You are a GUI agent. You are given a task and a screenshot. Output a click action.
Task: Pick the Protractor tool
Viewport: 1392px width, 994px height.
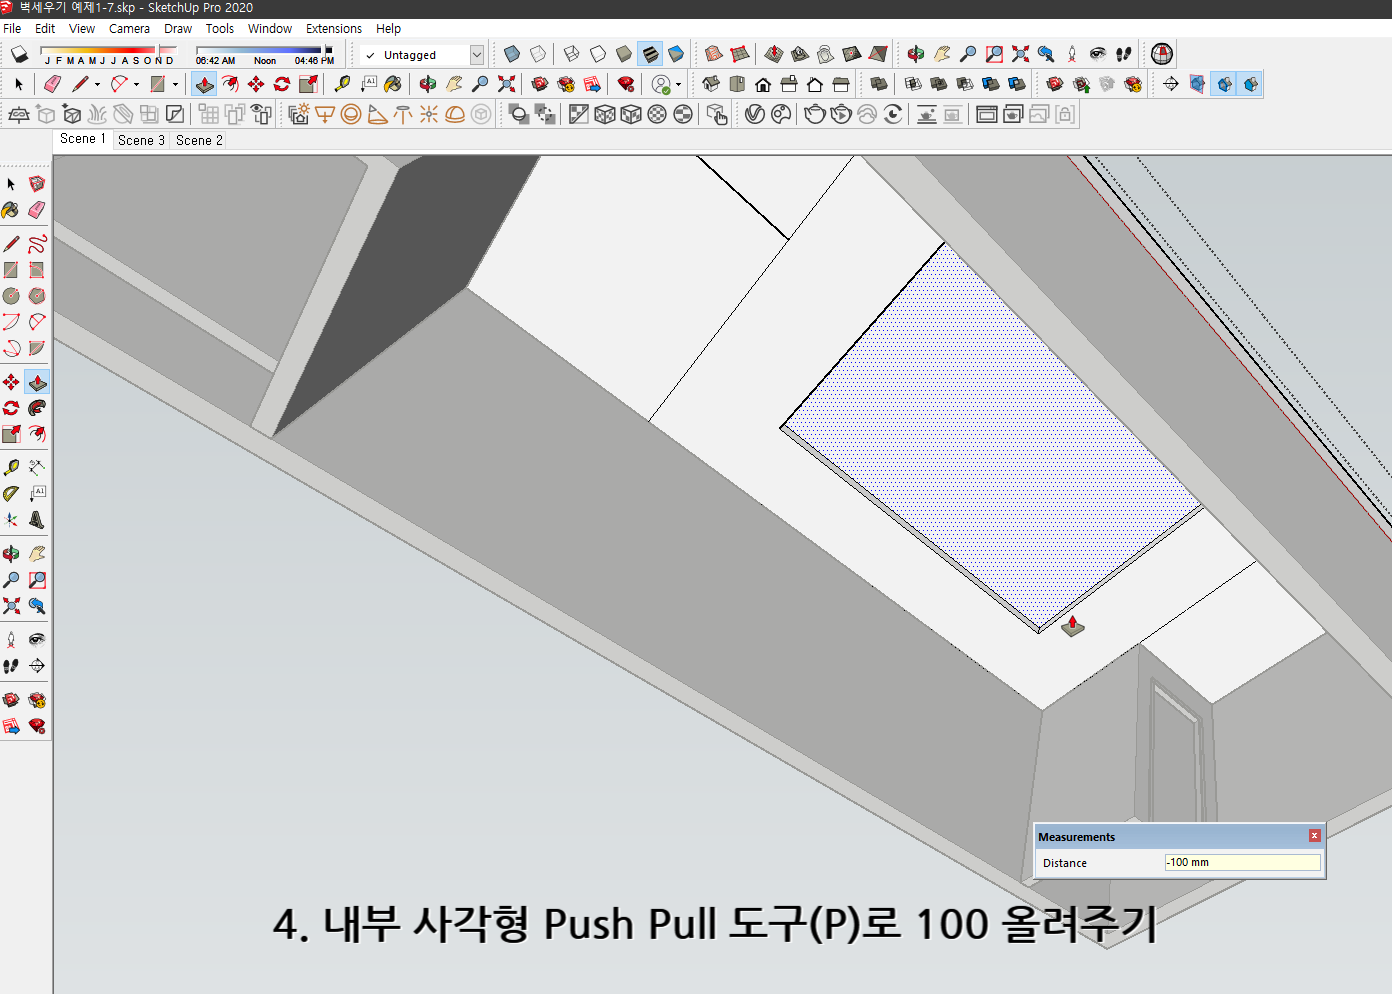11,493
